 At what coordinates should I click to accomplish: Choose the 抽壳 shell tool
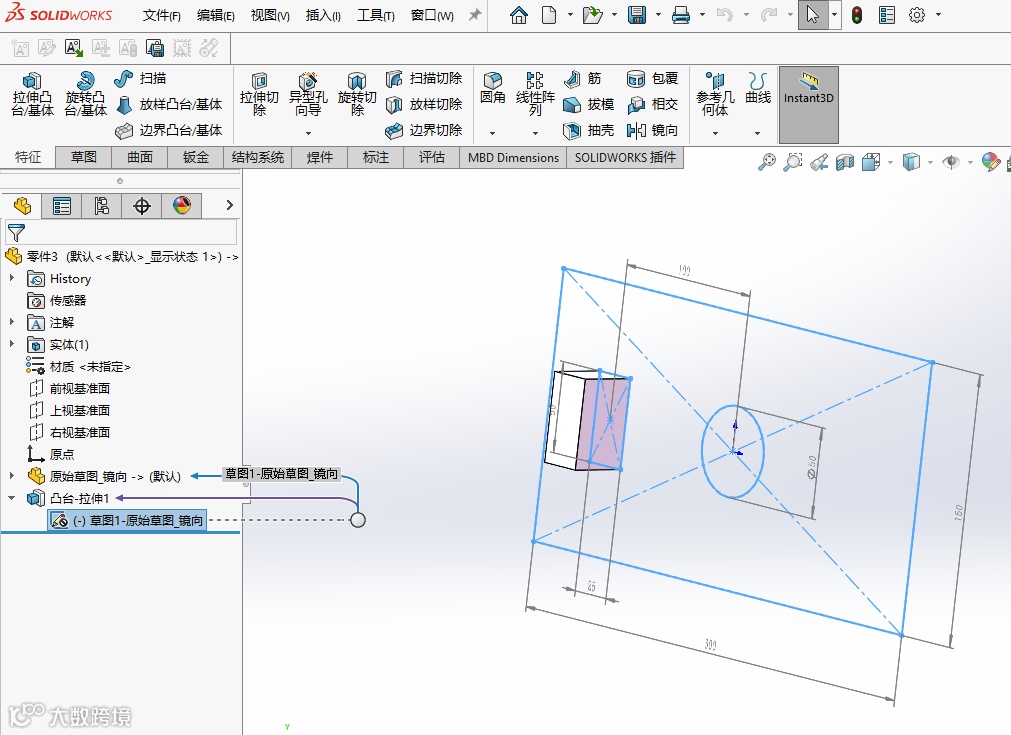(588, 130)
